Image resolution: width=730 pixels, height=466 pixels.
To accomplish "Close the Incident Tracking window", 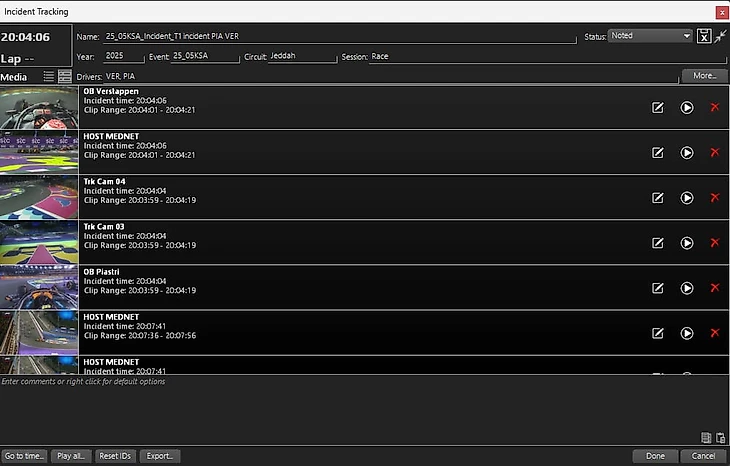I will (x=722, y=12).
